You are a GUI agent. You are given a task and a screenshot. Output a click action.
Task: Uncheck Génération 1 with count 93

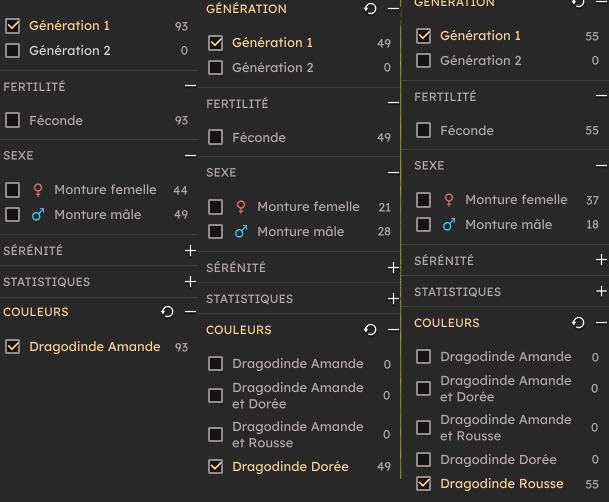12,26
